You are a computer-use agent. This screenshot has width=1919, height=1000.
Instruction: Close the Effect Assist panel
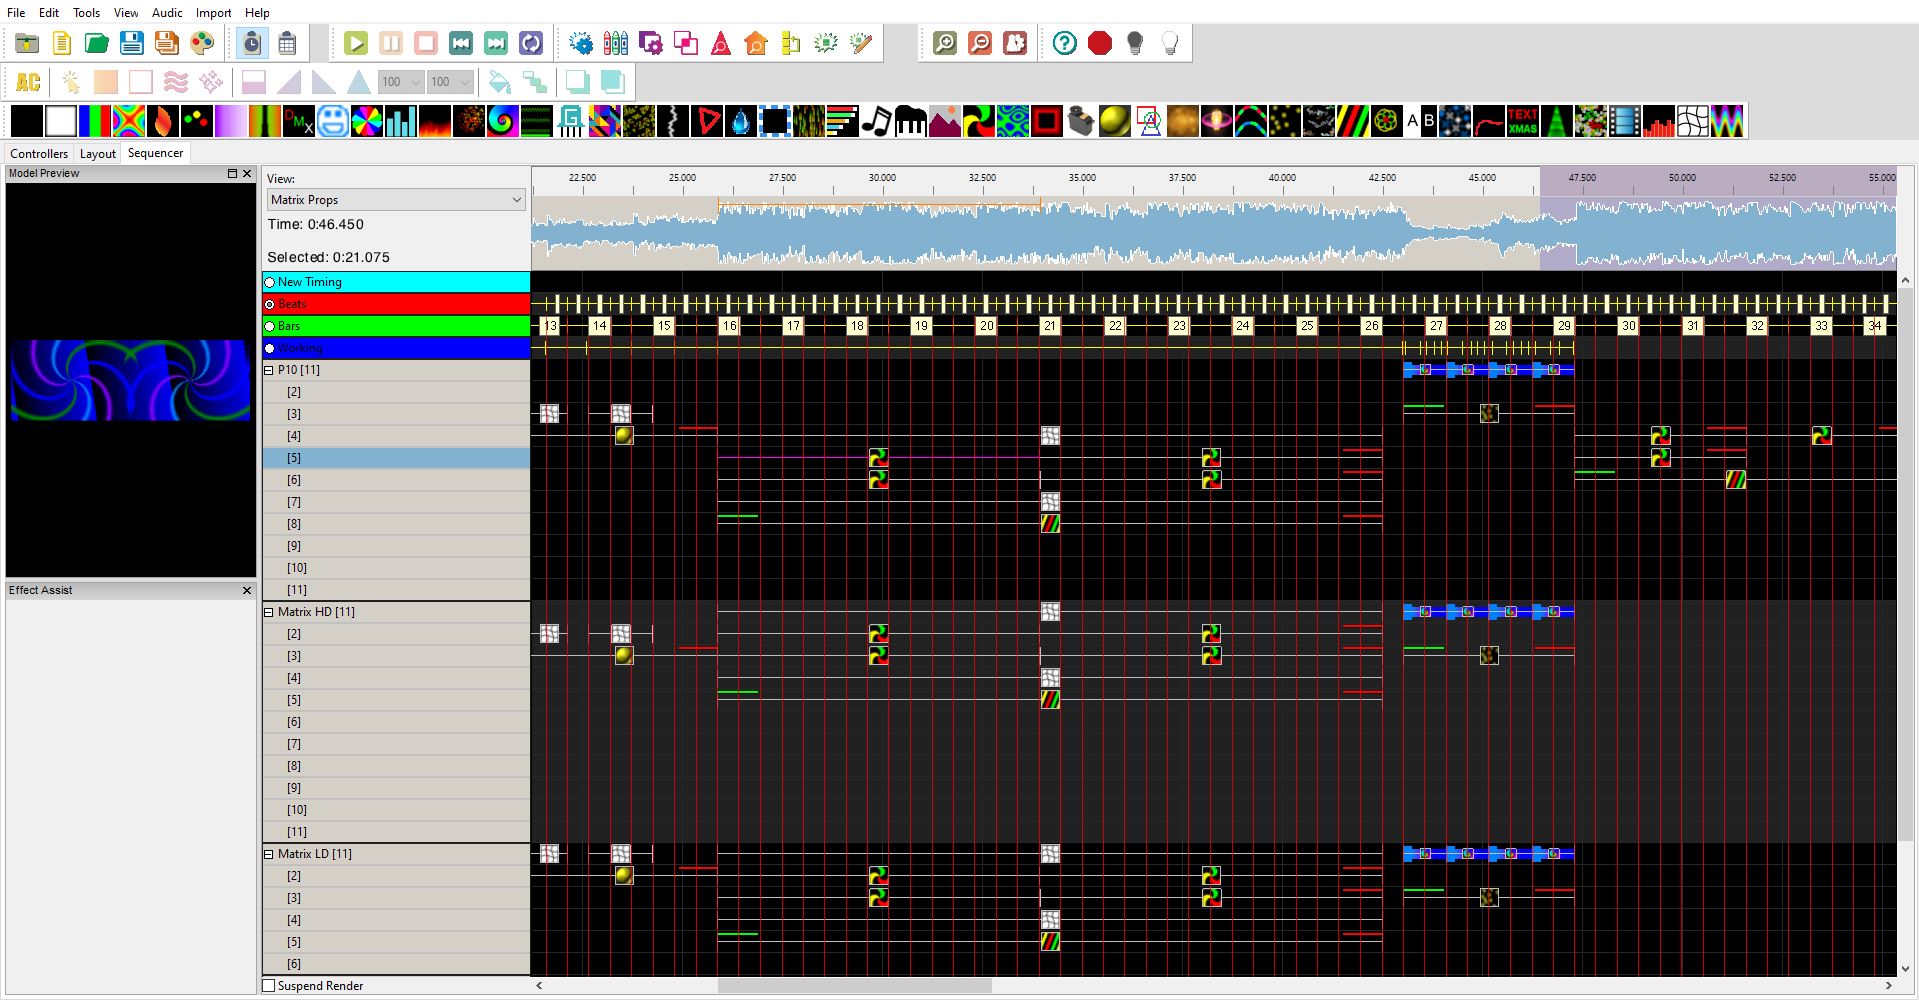click(x=247, y=591)
